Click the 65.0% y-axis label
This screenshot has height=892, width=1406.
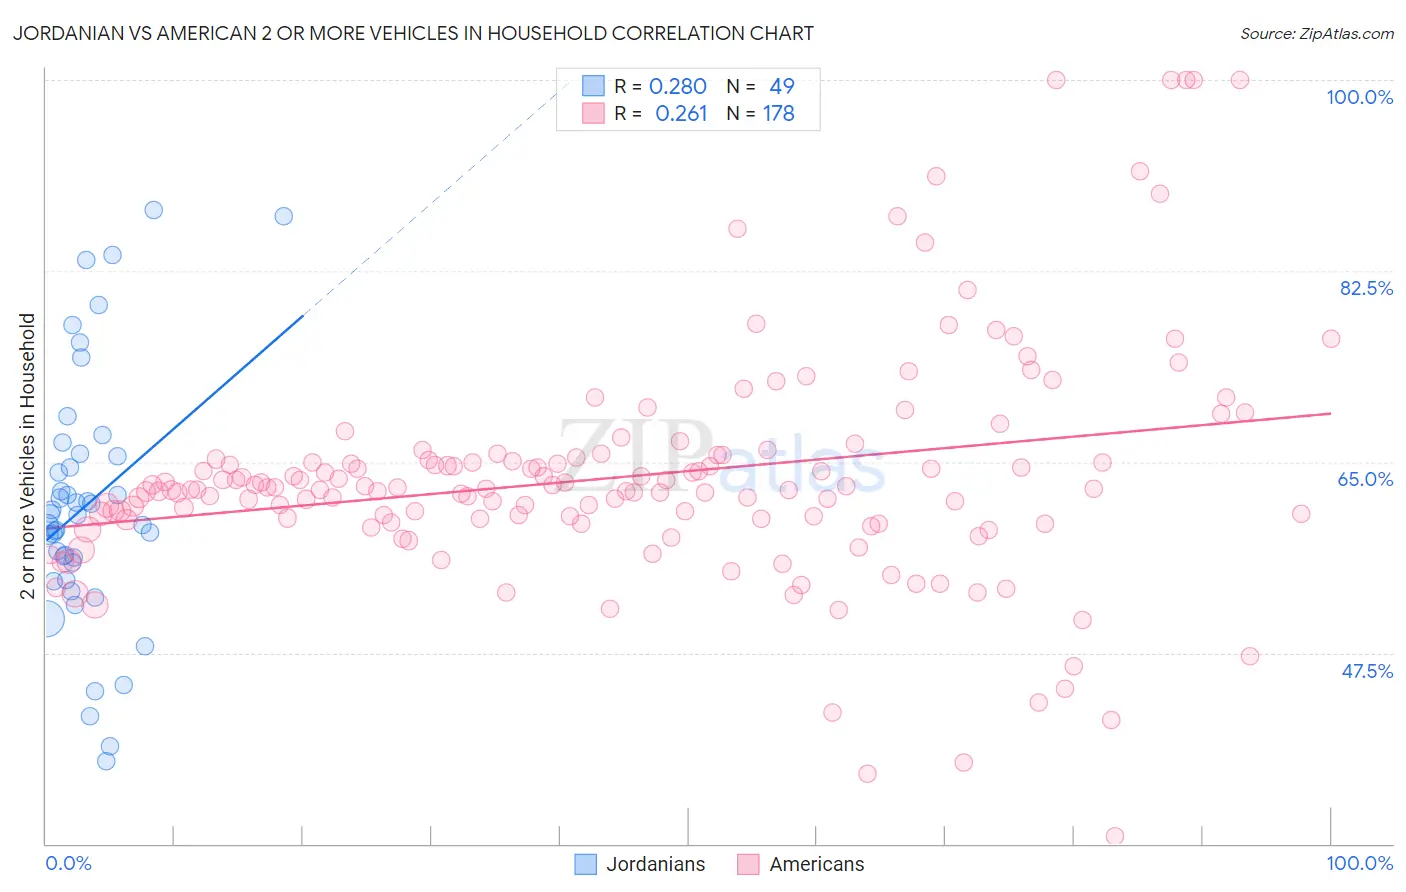tap(1365, 479)
